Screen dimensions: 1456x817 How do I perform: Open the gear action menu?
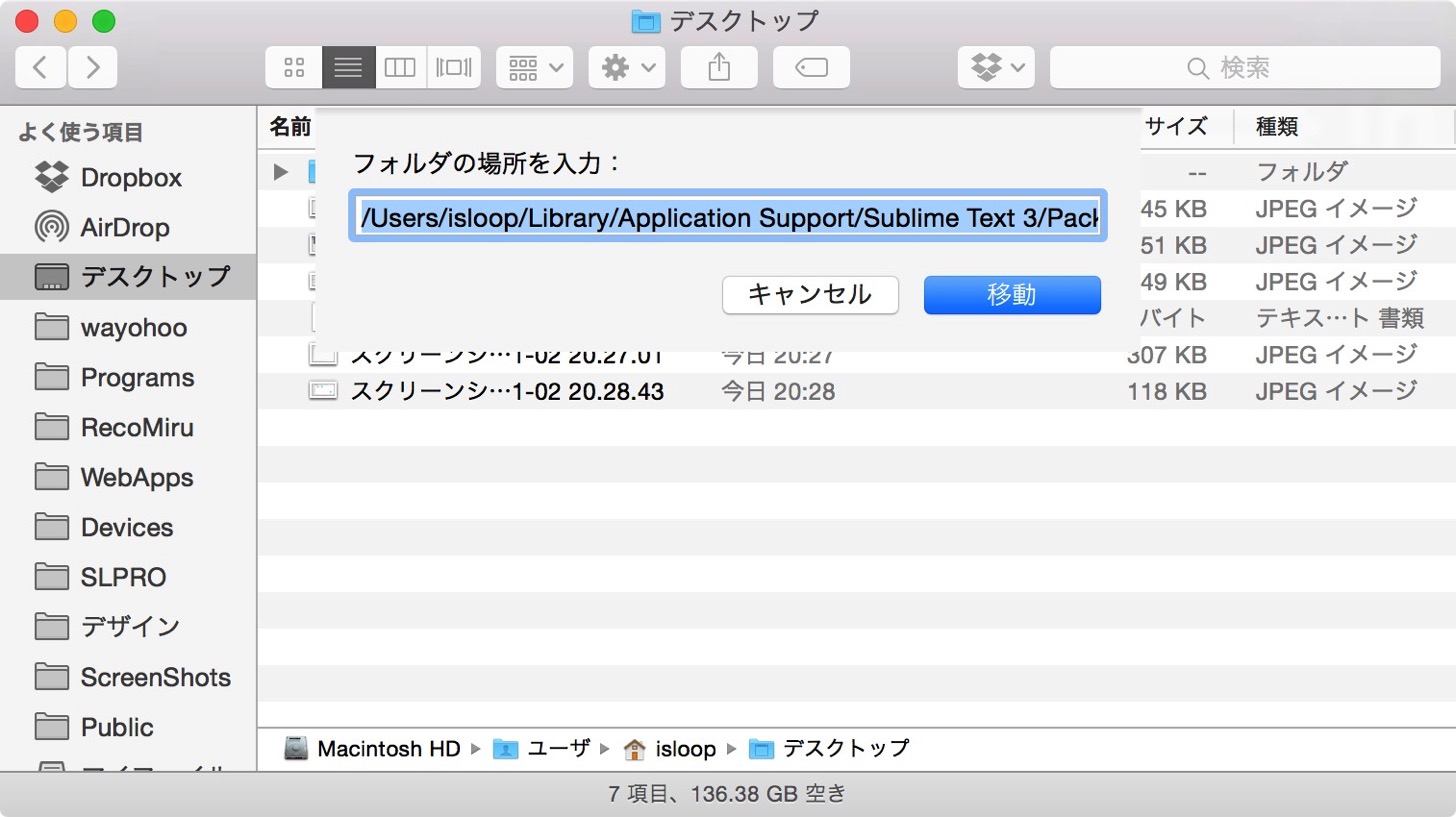click(627, 68)
